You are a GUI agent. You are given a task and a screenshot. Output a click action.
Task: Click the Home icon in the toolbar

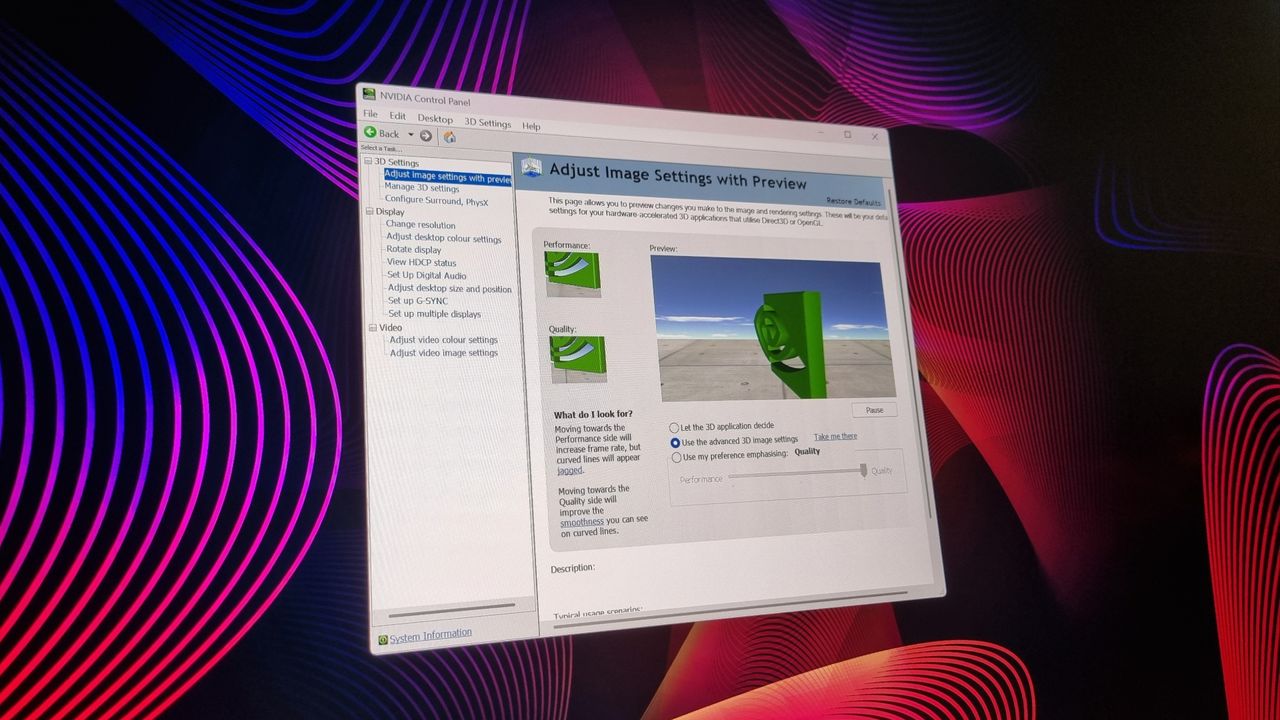click(x=449, y=136)
